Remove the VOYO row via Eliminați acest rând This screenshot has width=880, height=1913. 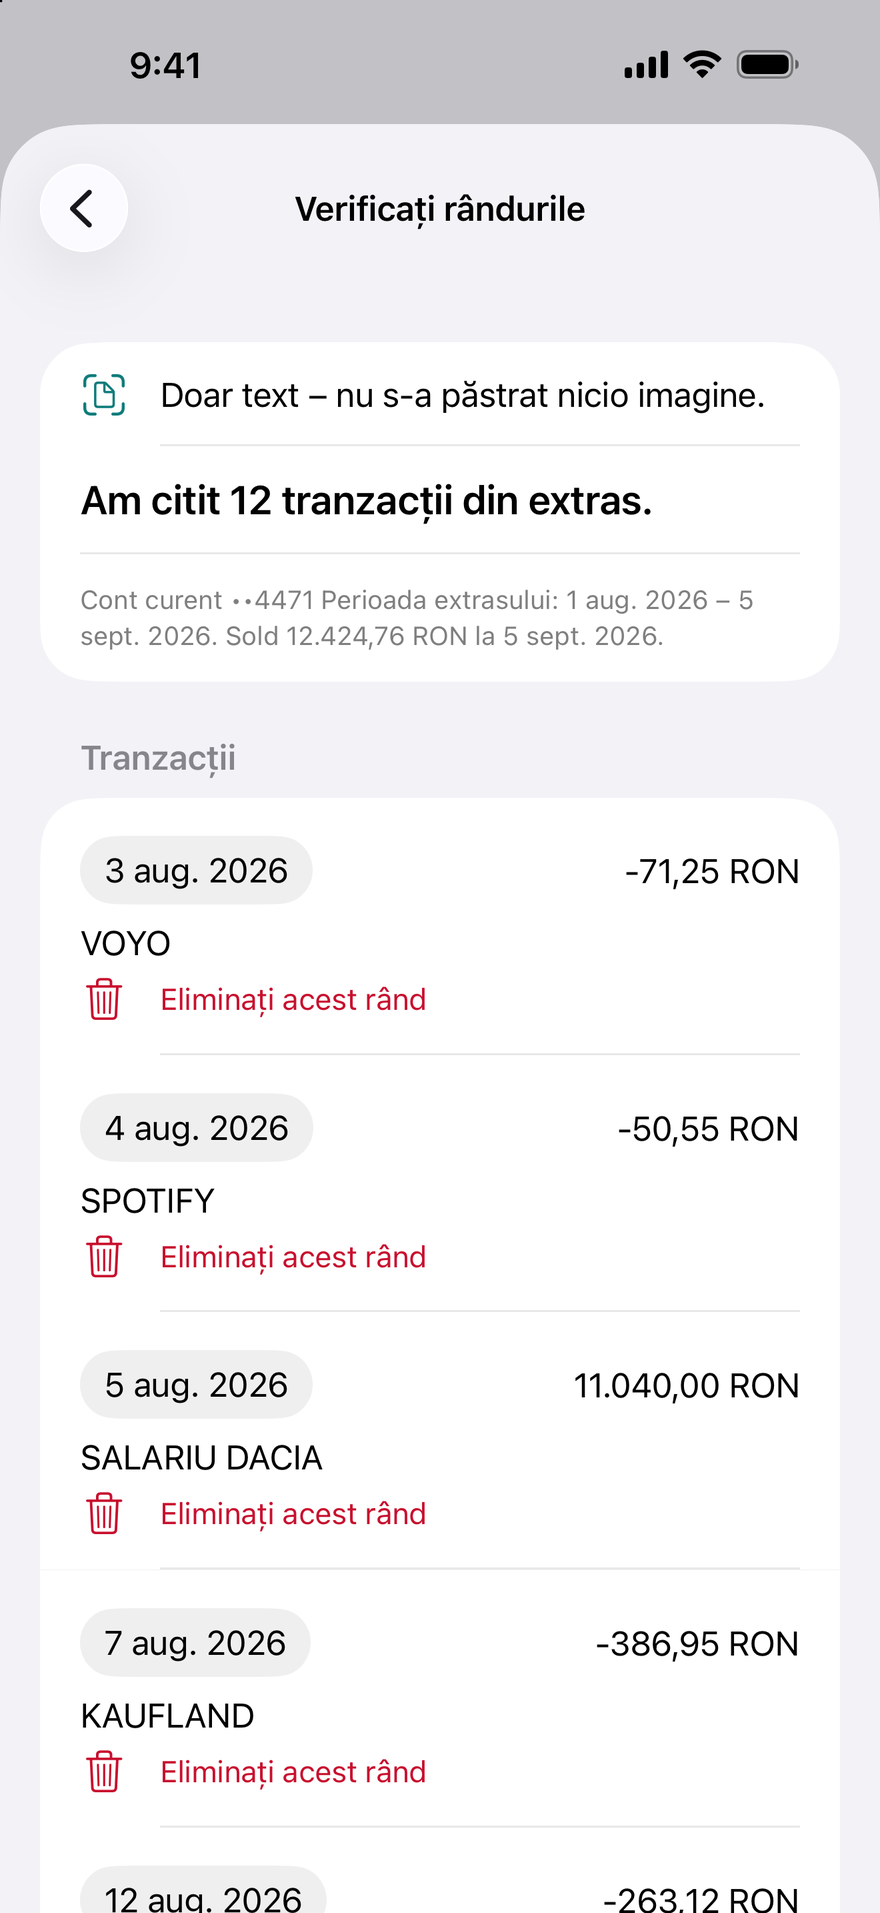pos(294,999)
